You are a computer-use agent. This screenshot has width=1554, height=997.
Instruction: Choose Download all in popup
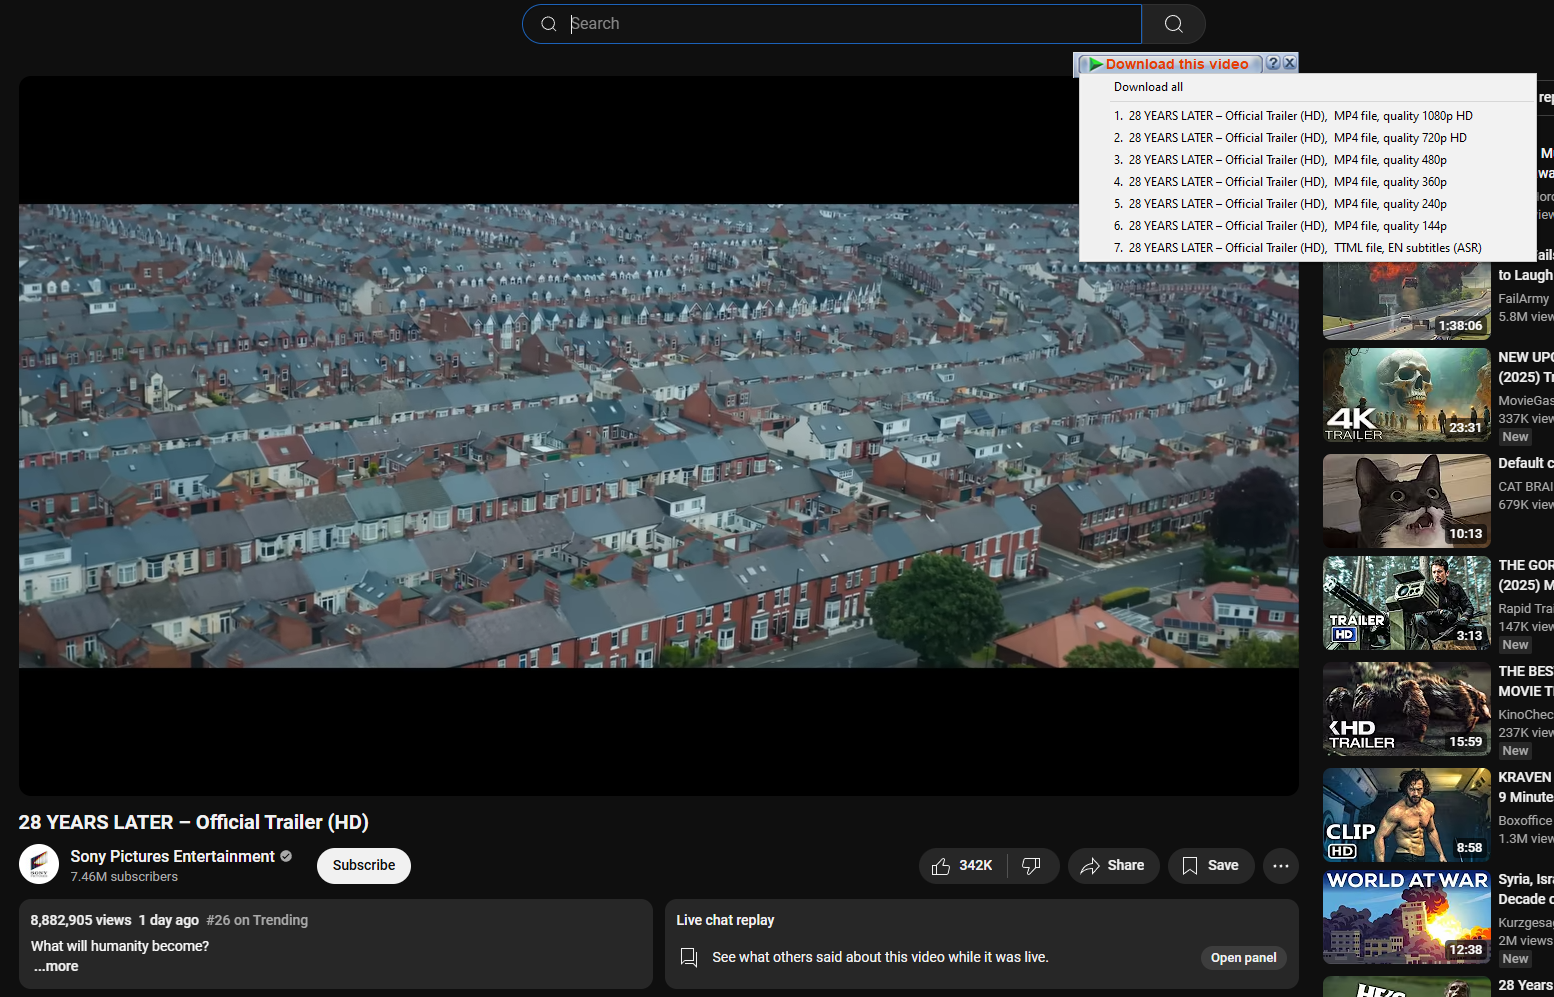[x=1148, y=87]
